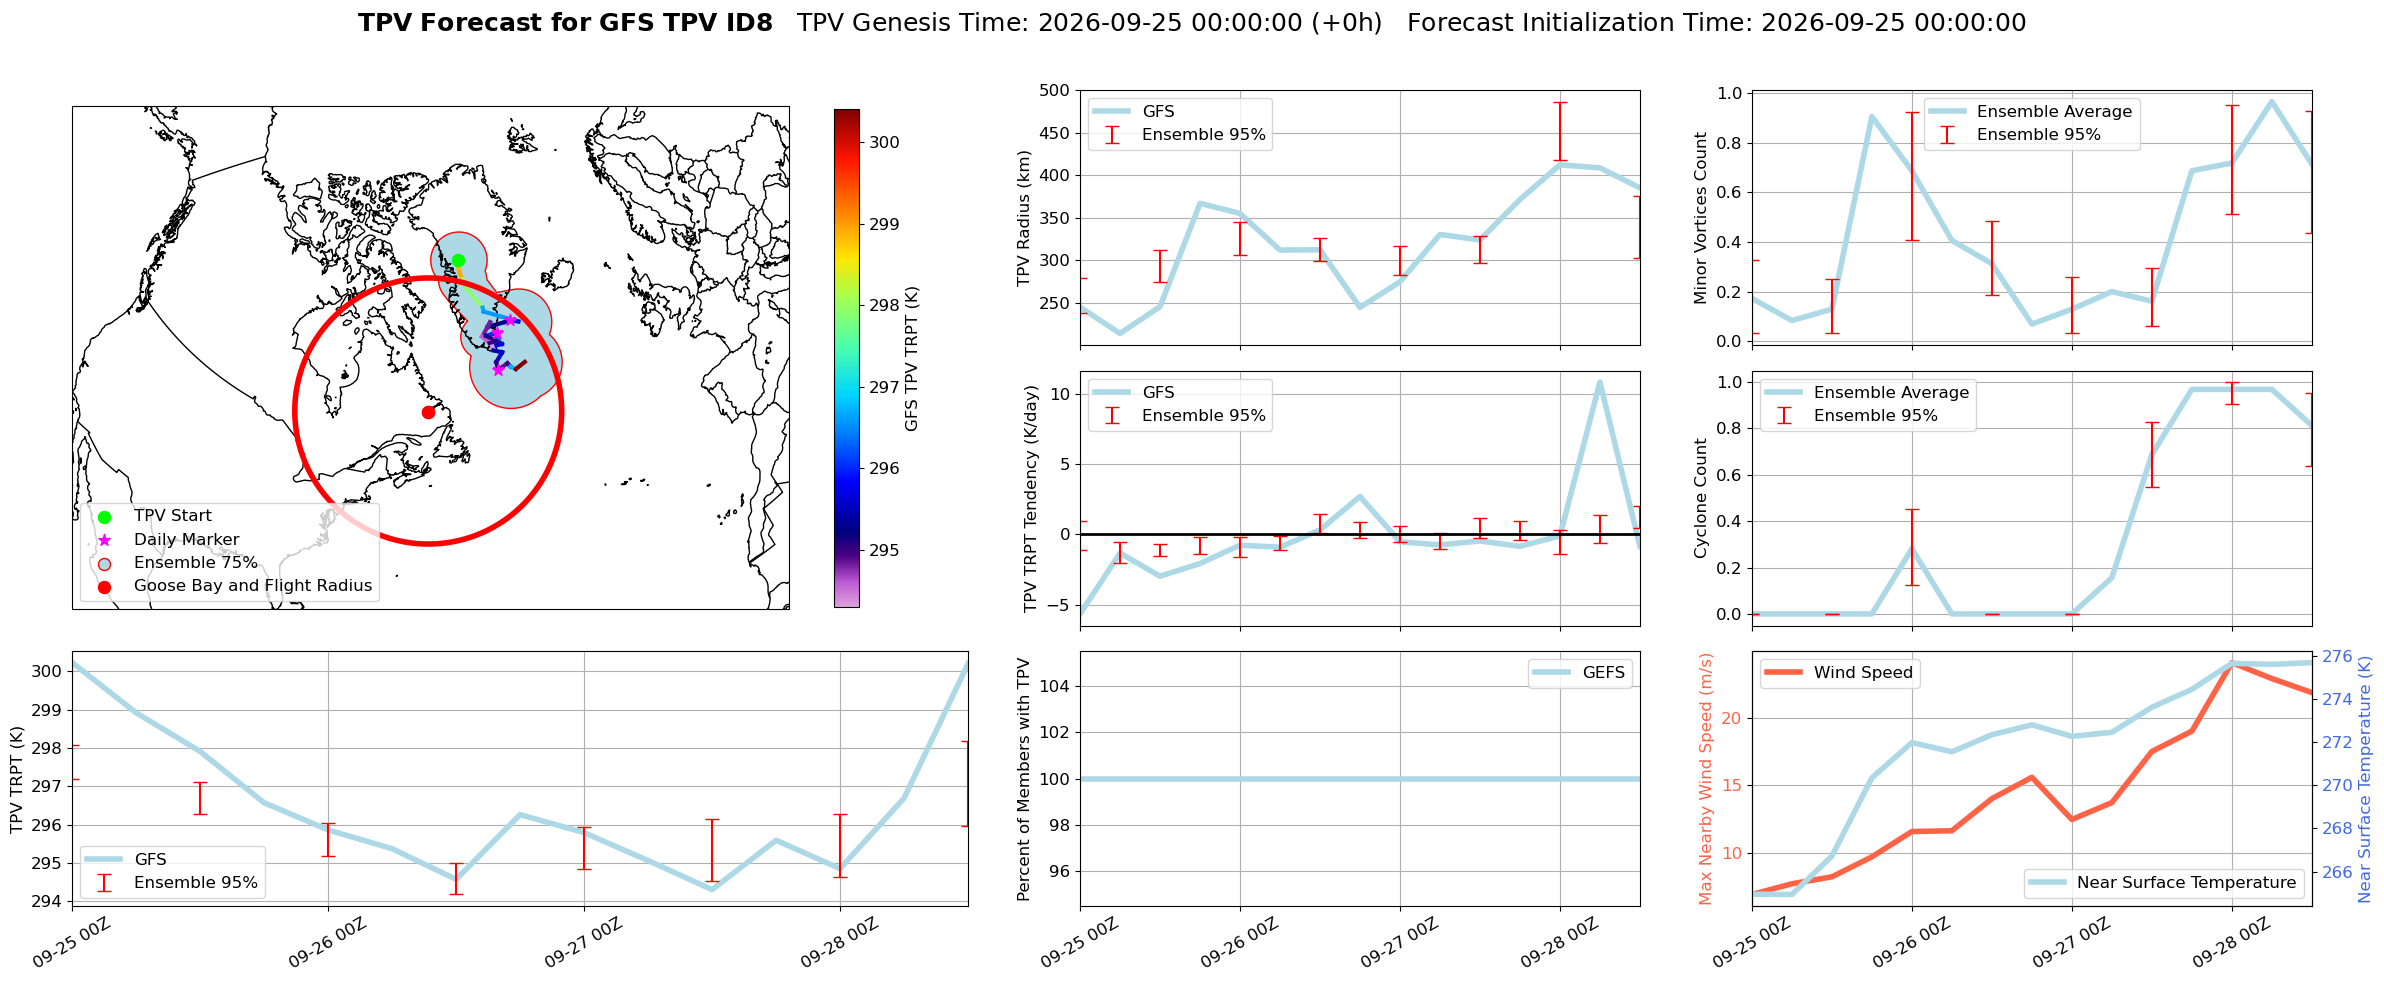Screen dimensions: 2384x982
Task: Click the 'GFS TPV TRPT (K)' colorbar label
Action: click(911, 359)
